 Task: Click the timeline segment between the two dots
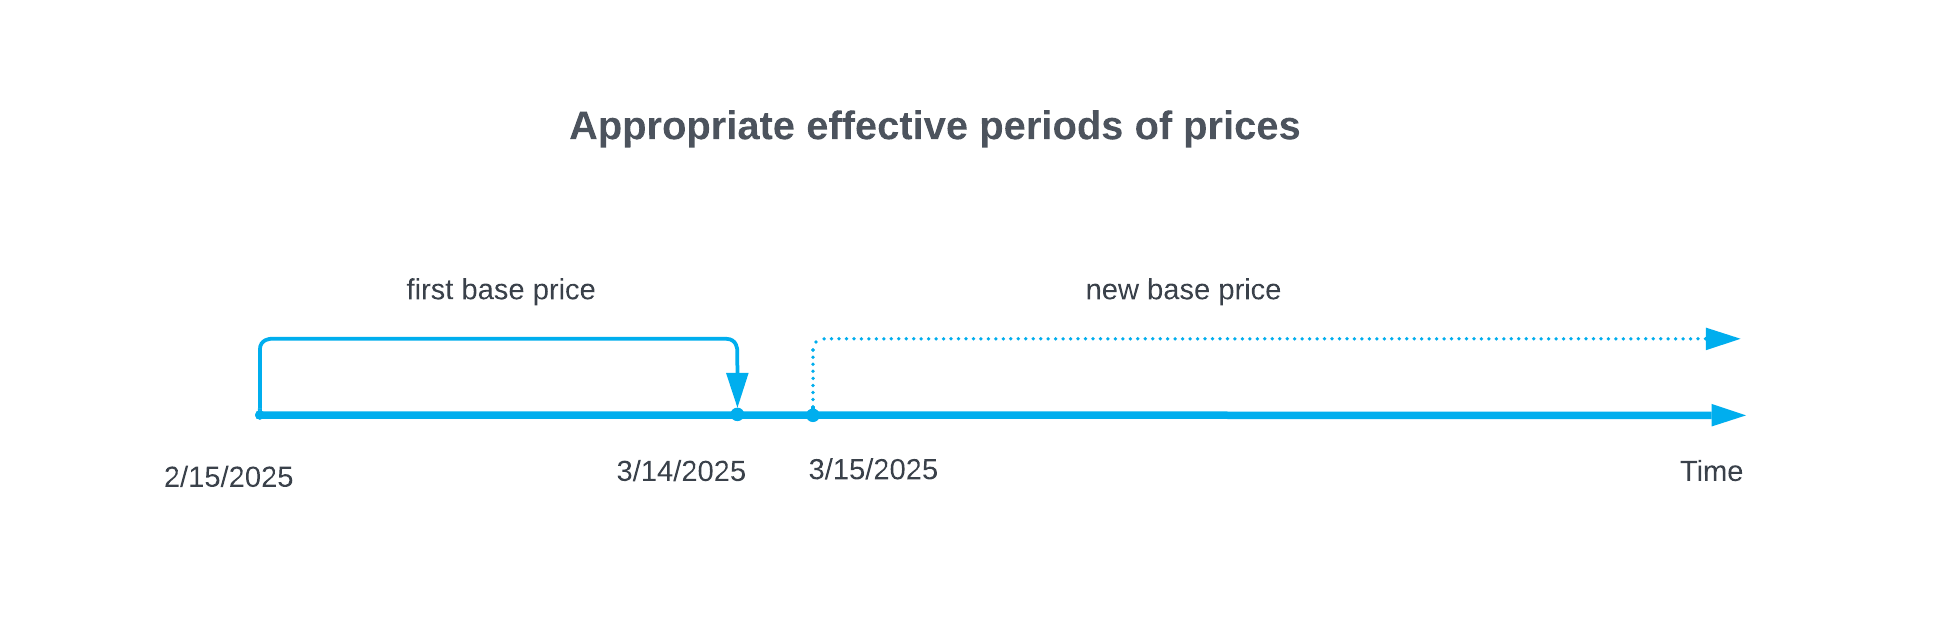775,415
